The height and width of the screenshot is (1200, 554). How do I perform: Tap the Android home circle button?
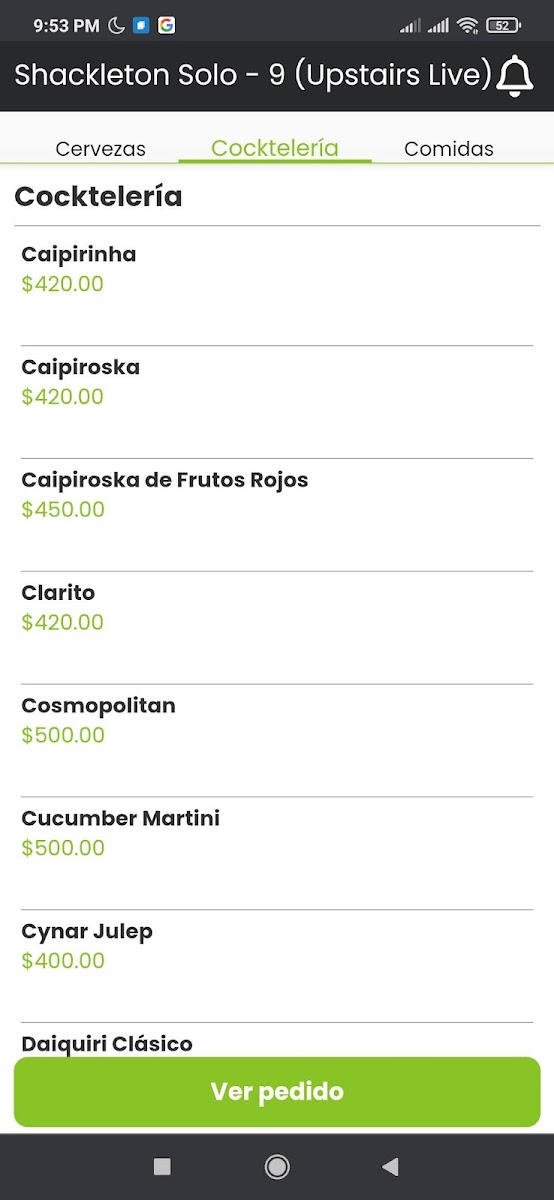(277, 1166)
